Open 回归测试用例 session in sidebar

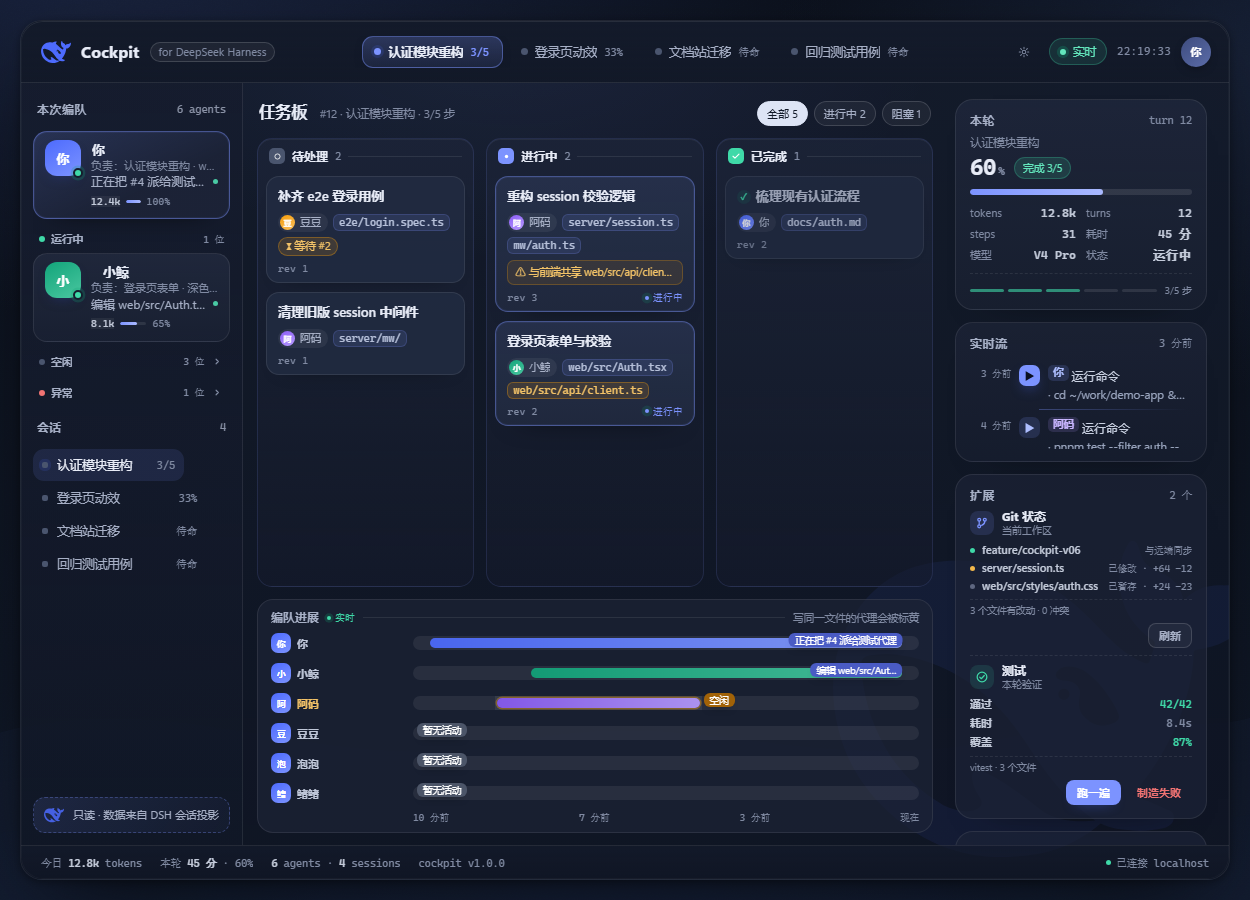click(x=120, y=564)
